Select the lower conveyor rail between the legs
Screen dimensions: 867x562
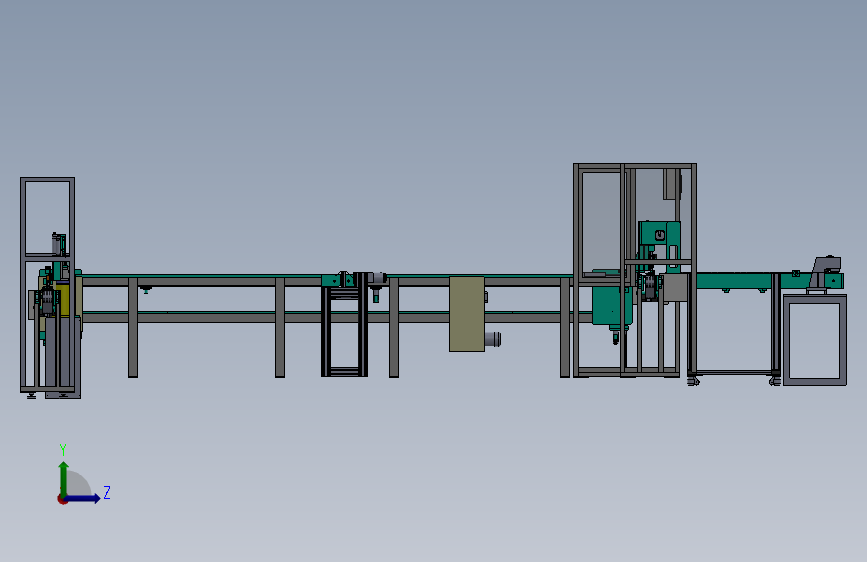[337, 317]
